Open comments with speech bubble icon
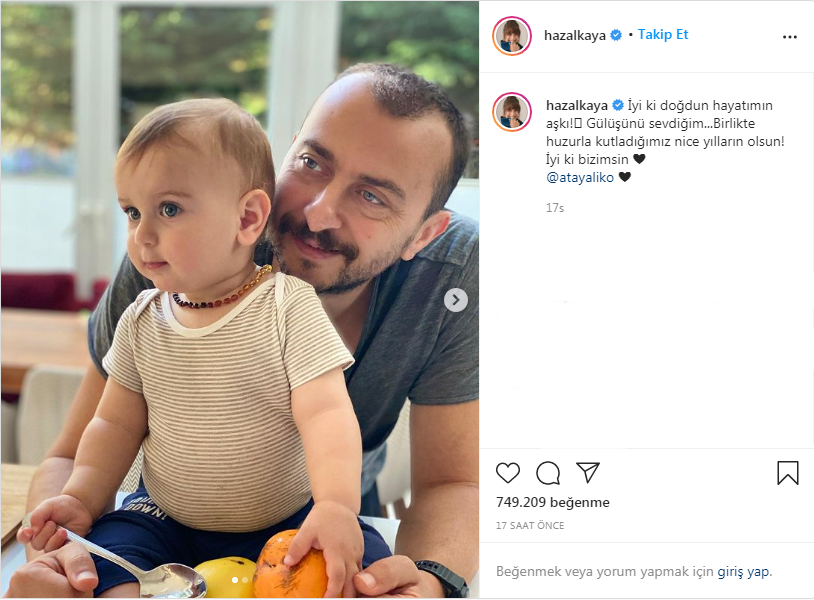The height and width of the screenshot is (600, 814). click(548, 473)
